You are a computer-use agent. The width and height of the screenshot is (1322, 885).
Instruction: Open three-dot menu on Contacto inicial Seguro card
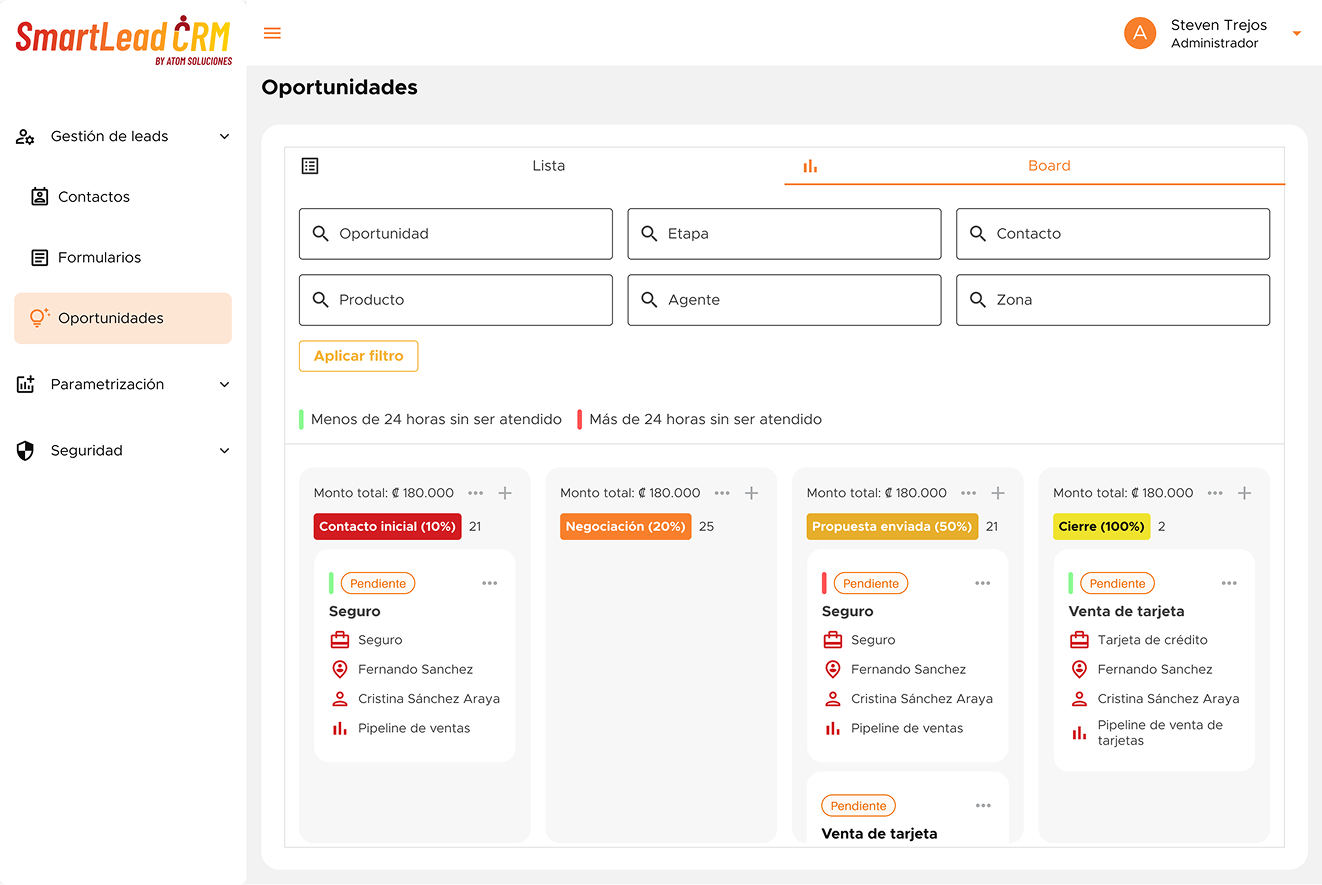coord(489,583)
